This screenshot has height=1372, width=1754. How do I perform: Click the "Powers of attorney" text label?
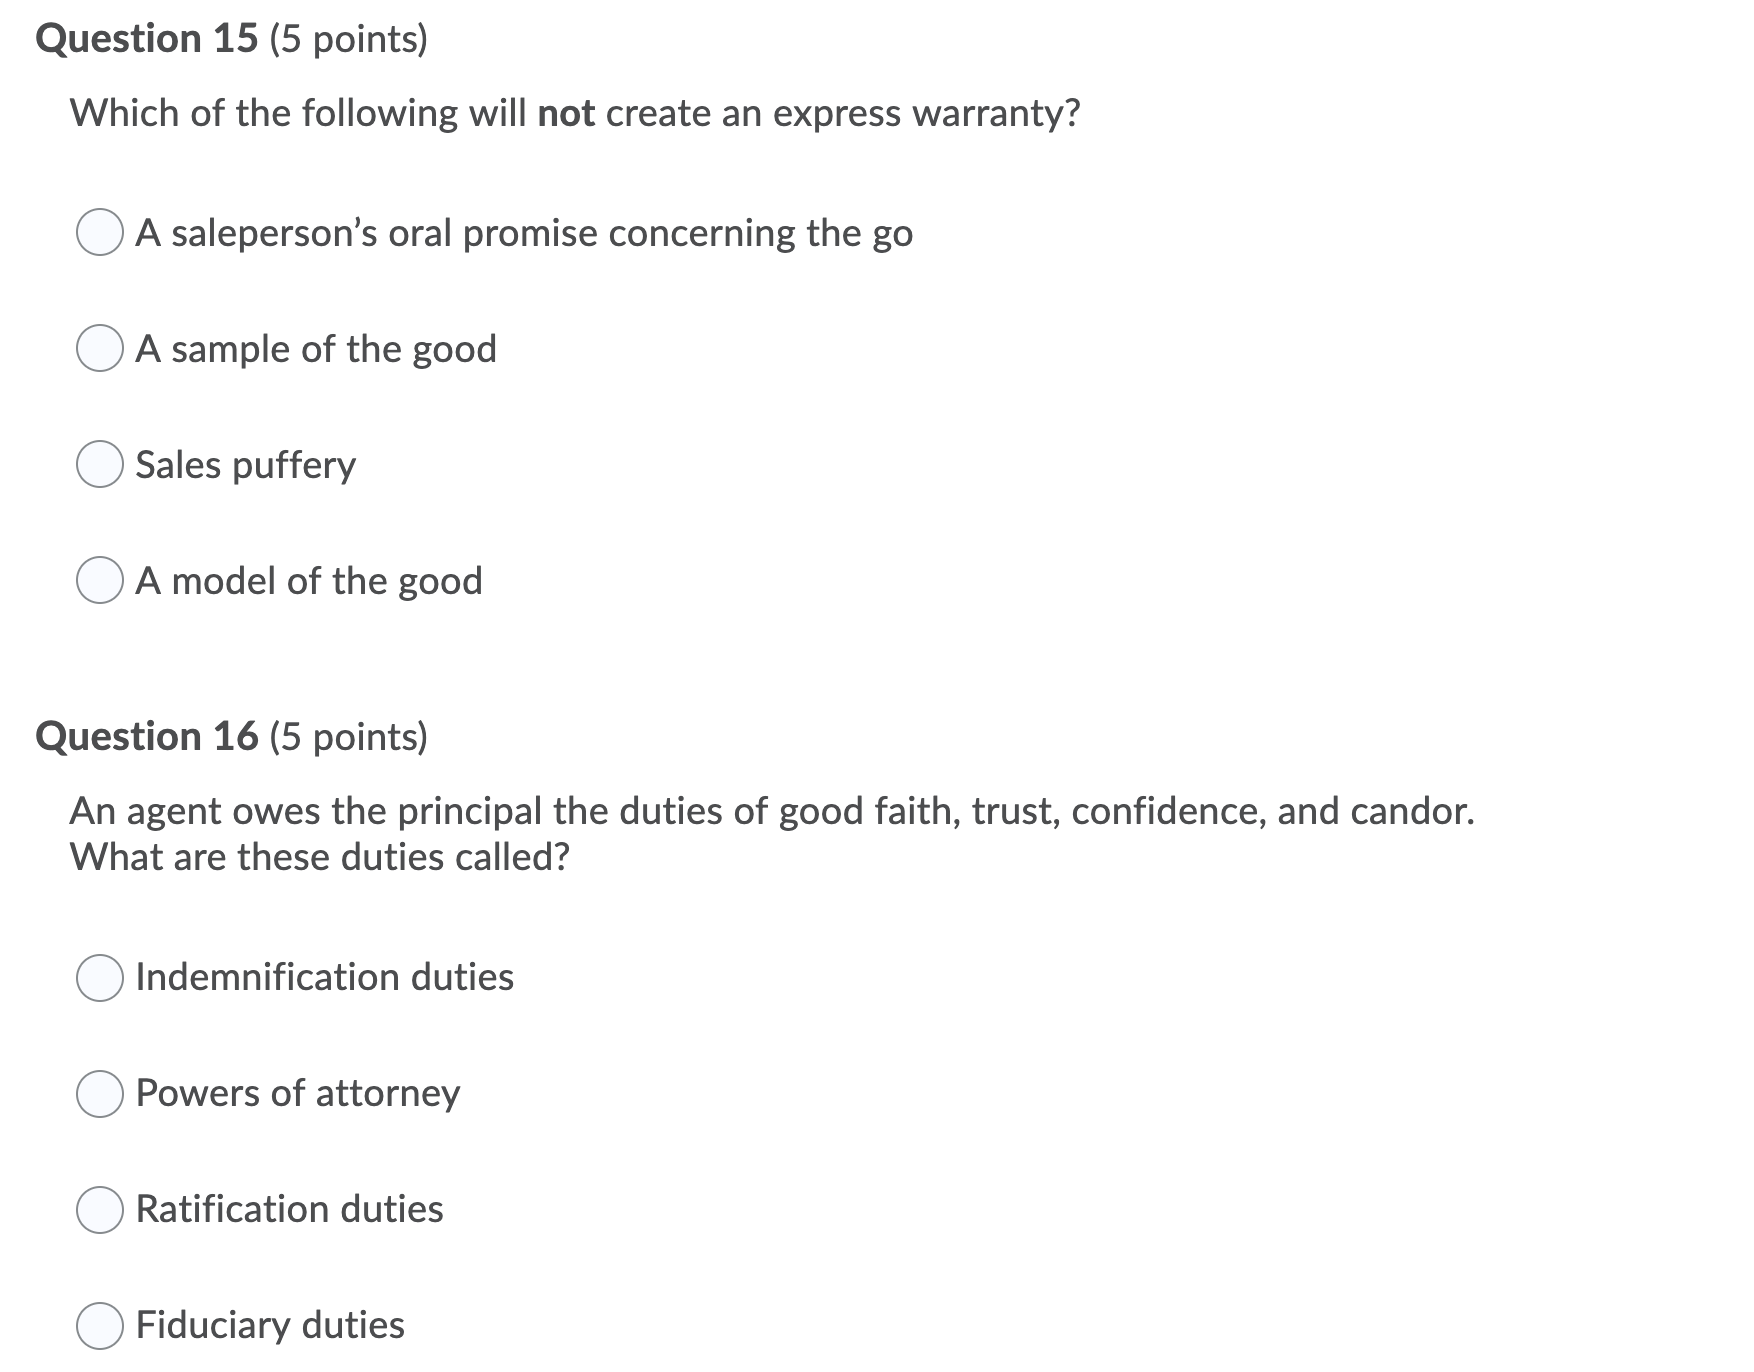click(297, 1095)
